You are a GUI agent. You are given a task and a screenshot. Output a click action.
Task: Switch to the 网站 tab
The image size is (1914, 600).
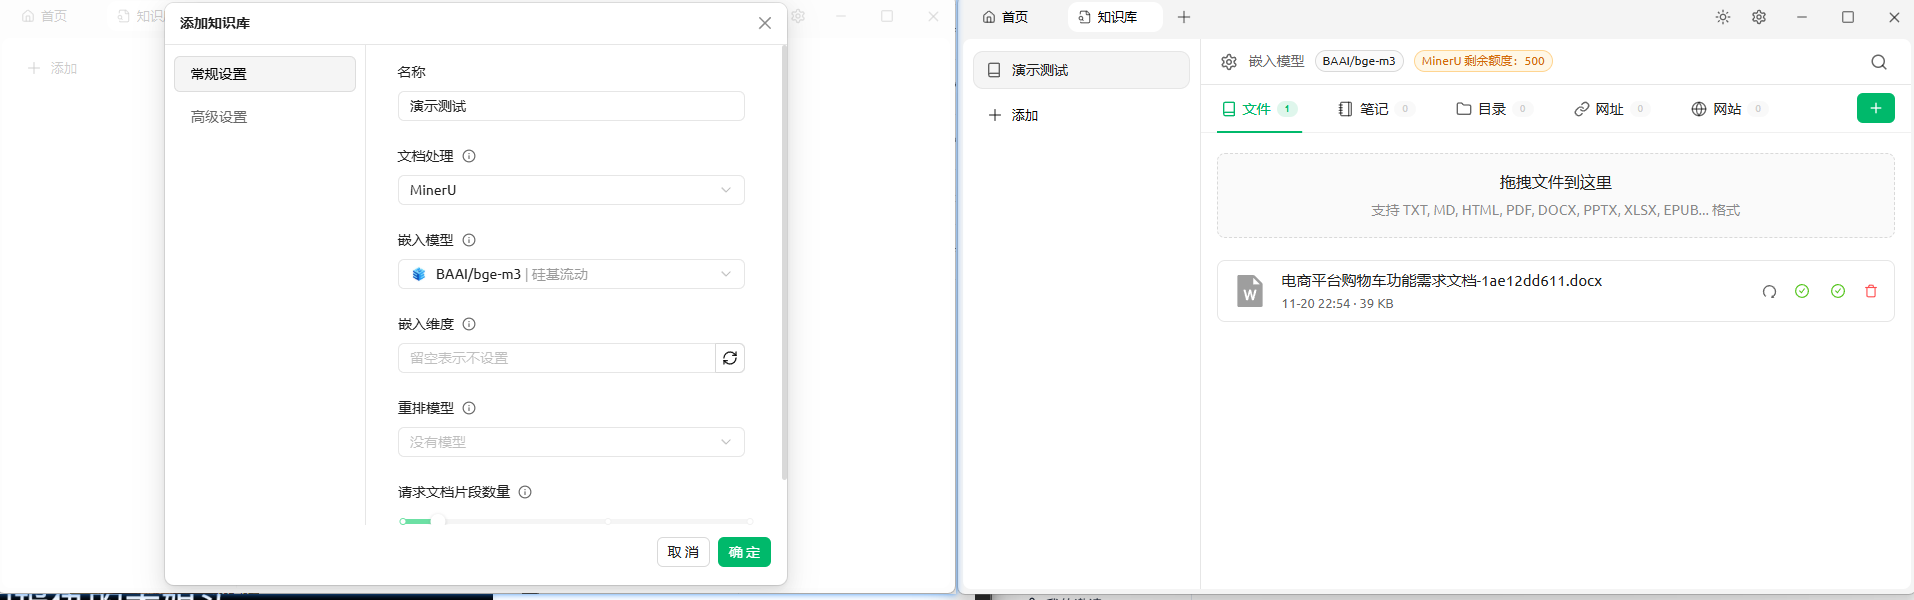[1728, 109]
